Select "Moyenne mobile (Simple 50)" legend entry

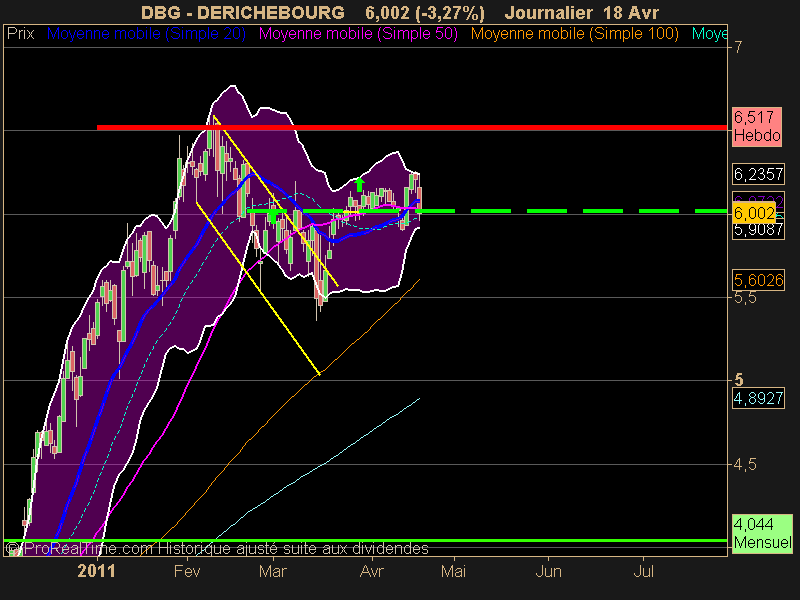358,34
